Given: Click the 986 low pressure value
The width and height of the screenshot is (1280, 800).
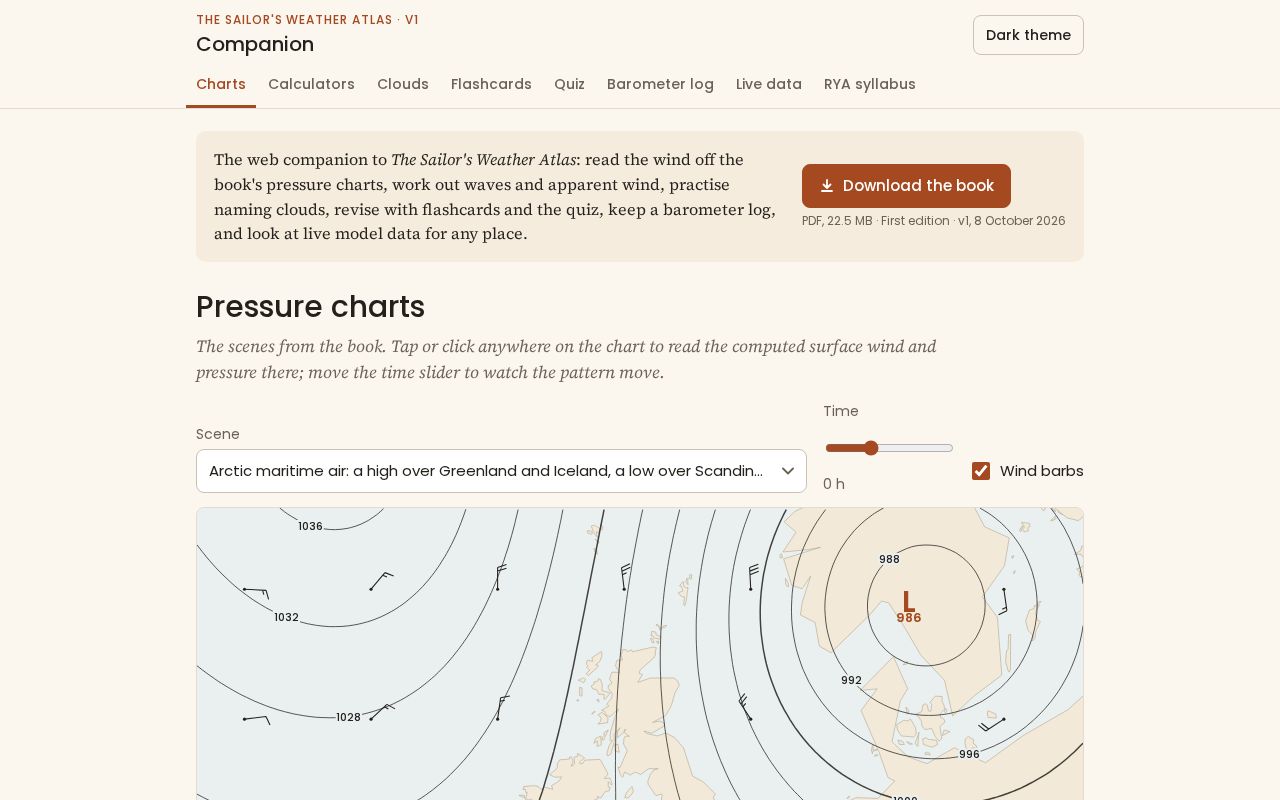Looking at the screenshot, I should (909, 618).
